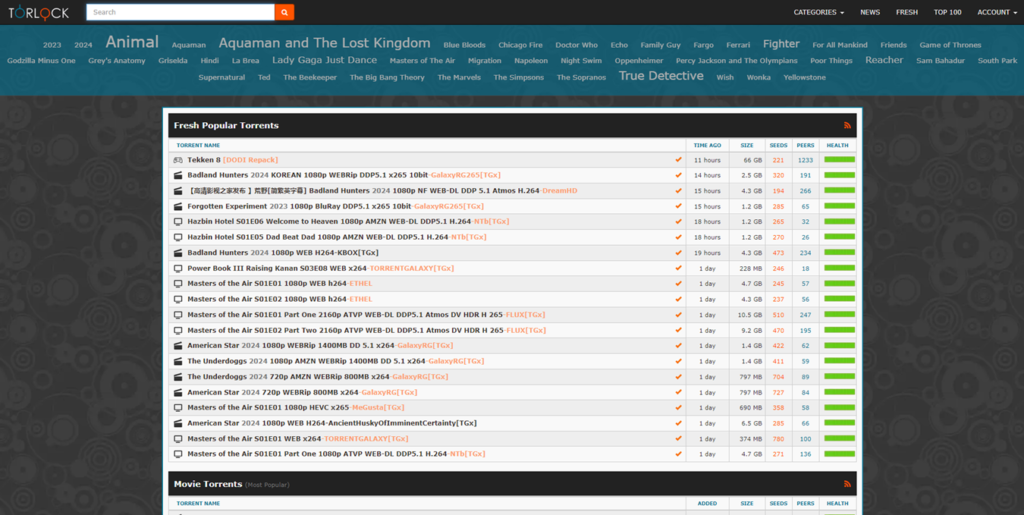The width and height of the screenshot is (1024, 515).
Task: Click TV icon beside Masters of the Air S01E01 ETHEL
Action: 178,284
